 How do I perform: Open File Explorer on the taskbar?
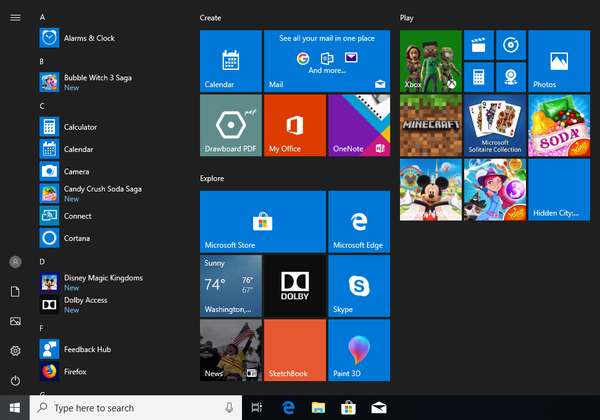(x=318, y=408)
